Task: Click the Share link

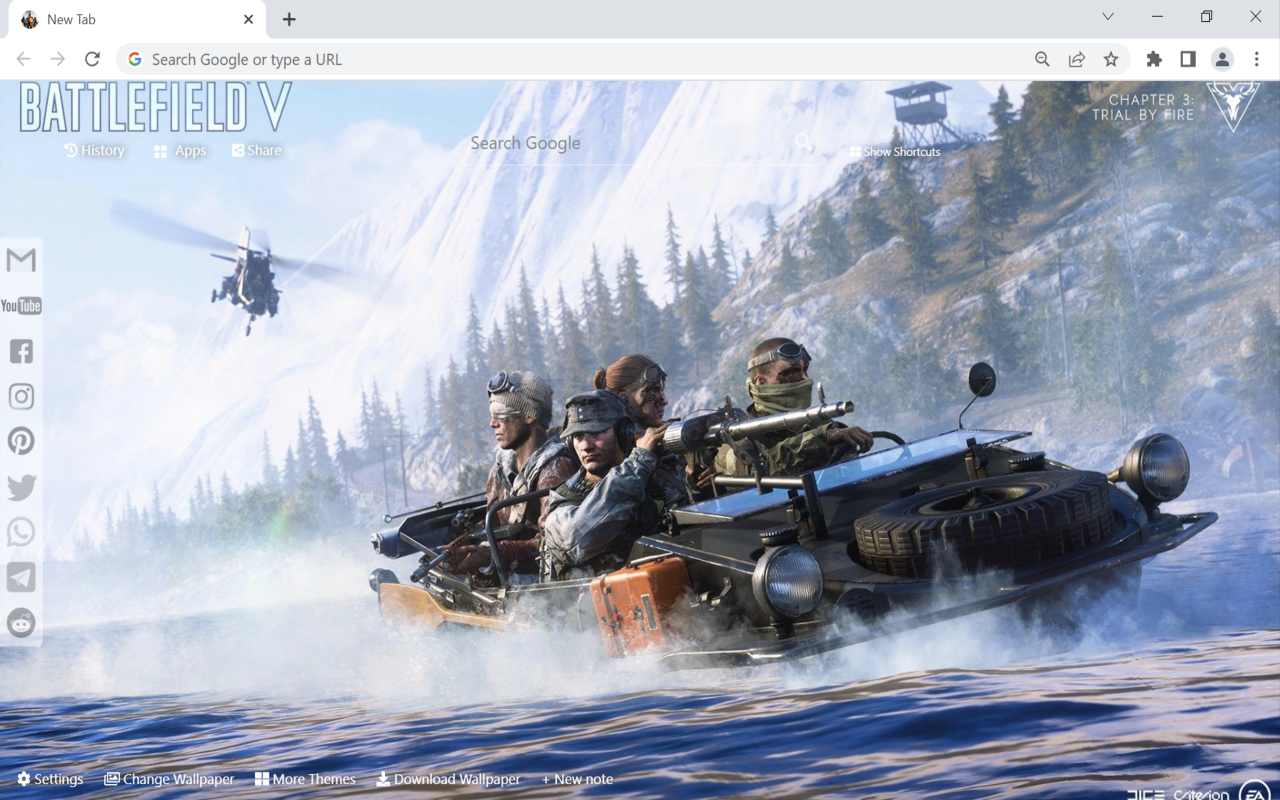Action: (257, 150)
